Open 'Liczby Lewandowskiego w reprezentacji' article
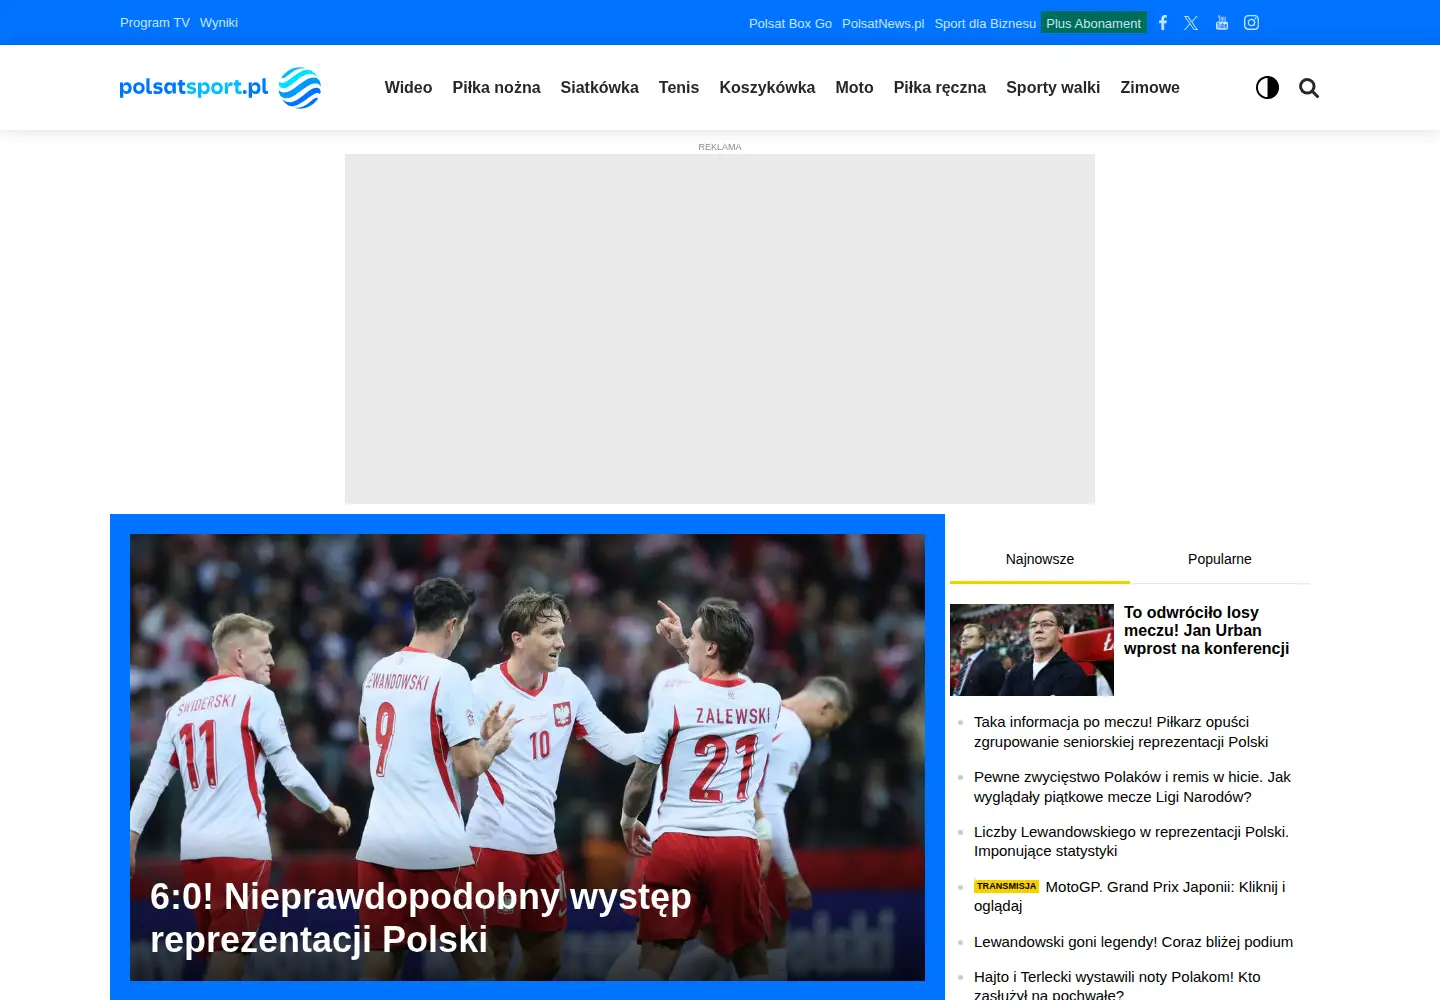1440x1000 pixels. click(x=1131, y=841)
